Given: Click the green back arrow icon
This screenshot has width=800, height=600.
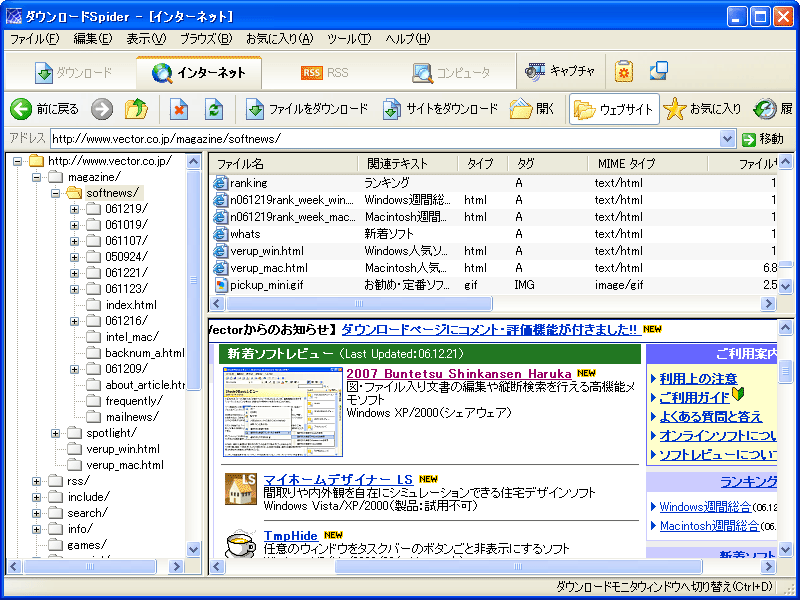Looking at the screenshot, I should pos(21,109).
